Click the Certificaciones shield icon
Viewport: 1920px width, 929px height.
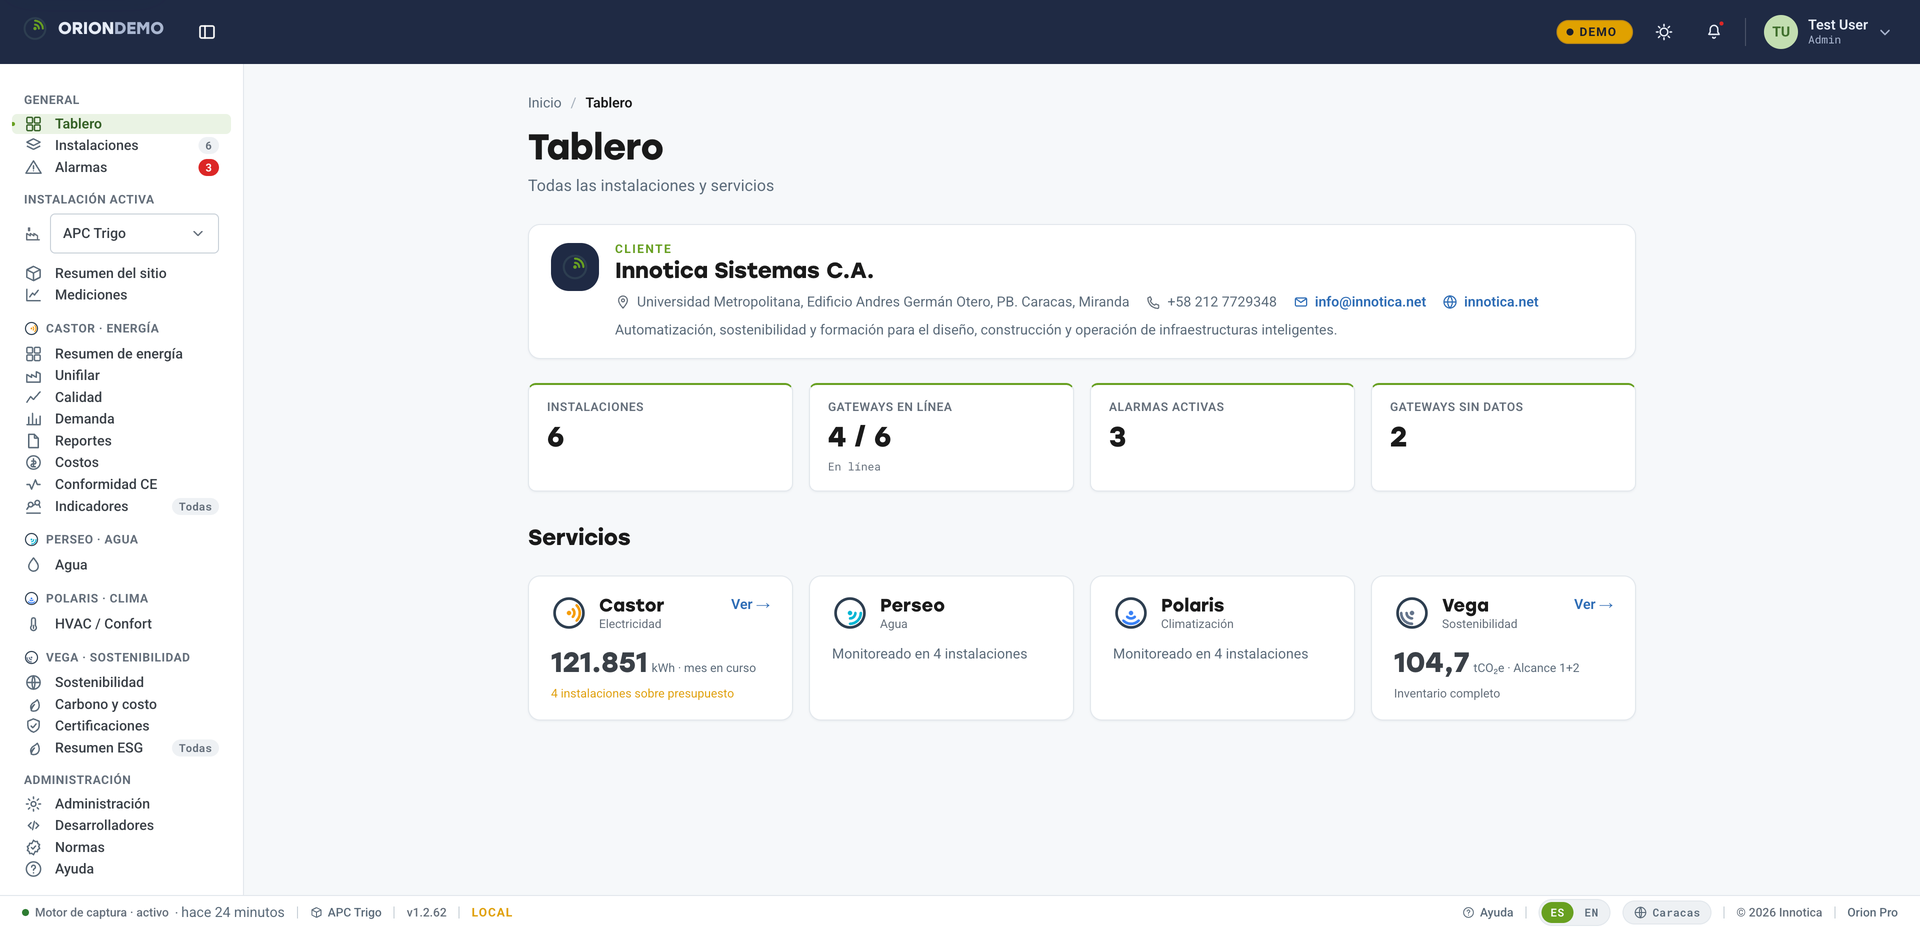[x=33, y=726]
